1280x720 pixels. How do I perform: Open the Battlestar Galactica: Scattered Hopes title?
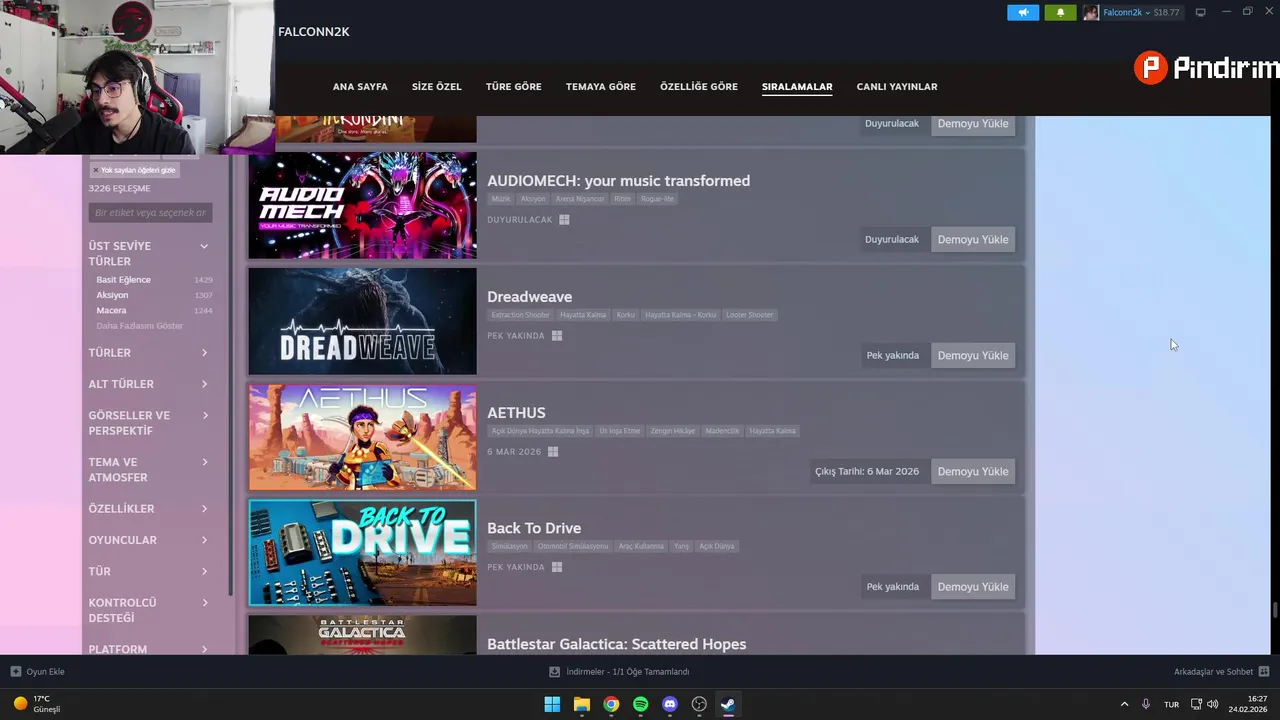[x=617, y=644]
